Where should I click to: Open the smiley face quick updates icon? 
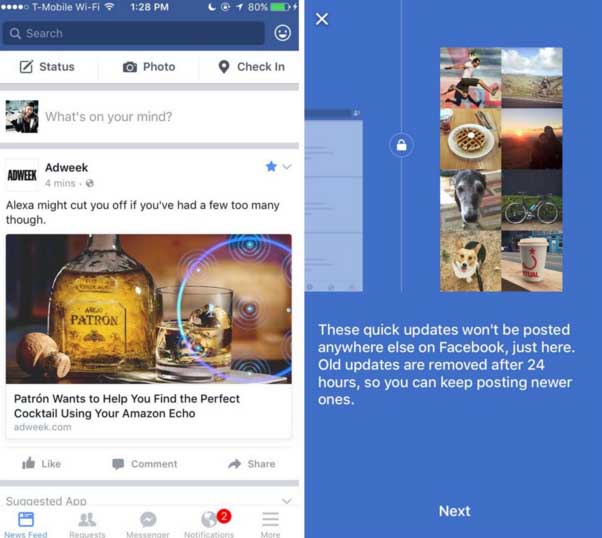click(x=283, y=33)
